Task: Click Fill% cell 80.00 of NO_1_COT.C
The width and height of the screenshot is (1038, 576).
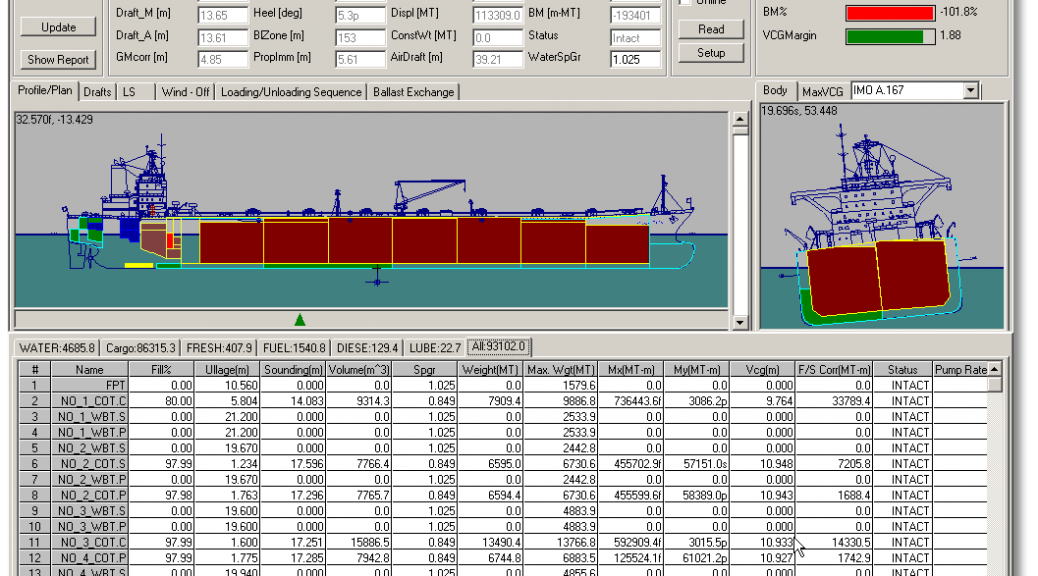Action: click(162, 401)
